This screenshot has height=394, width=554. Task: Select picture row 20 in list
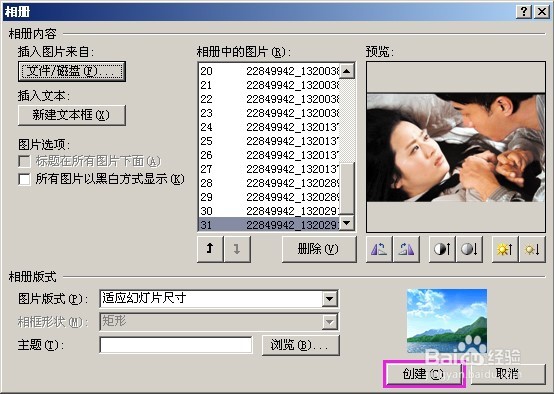(269, 71)
